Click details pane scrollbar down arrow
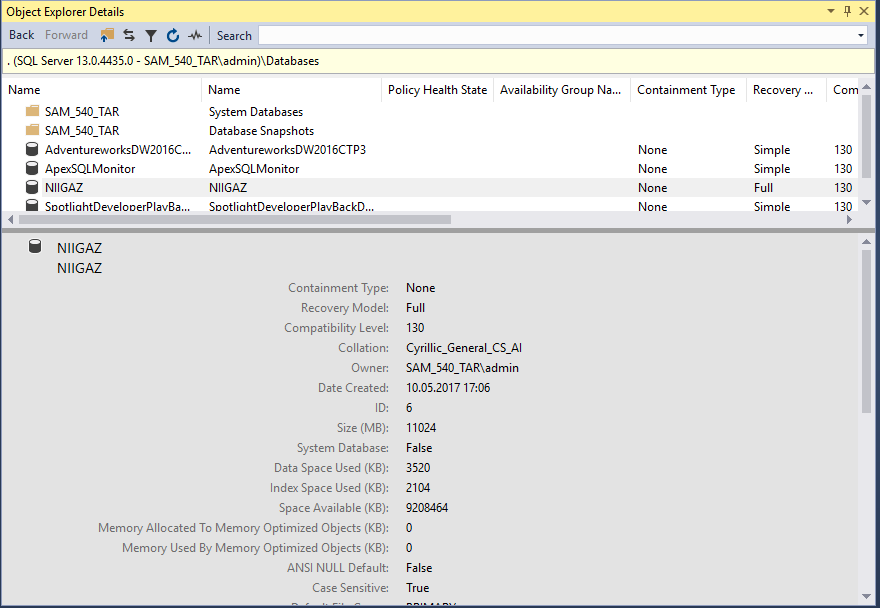 point(867,597)
